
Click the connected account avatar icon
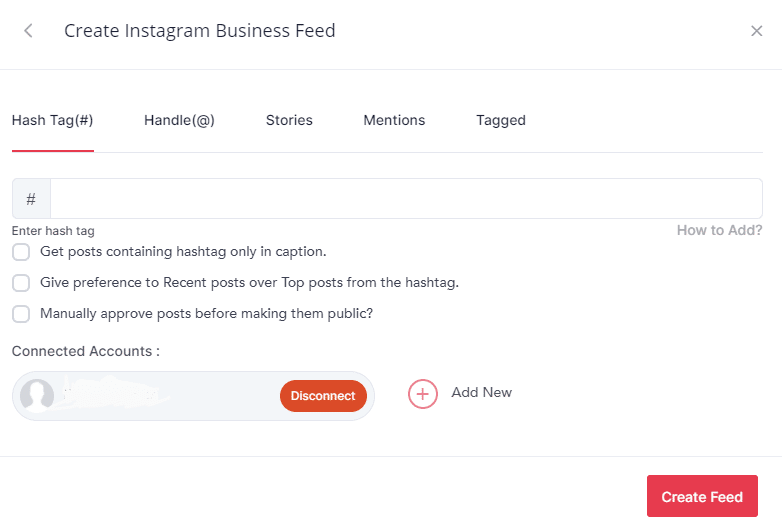(37, 396)
